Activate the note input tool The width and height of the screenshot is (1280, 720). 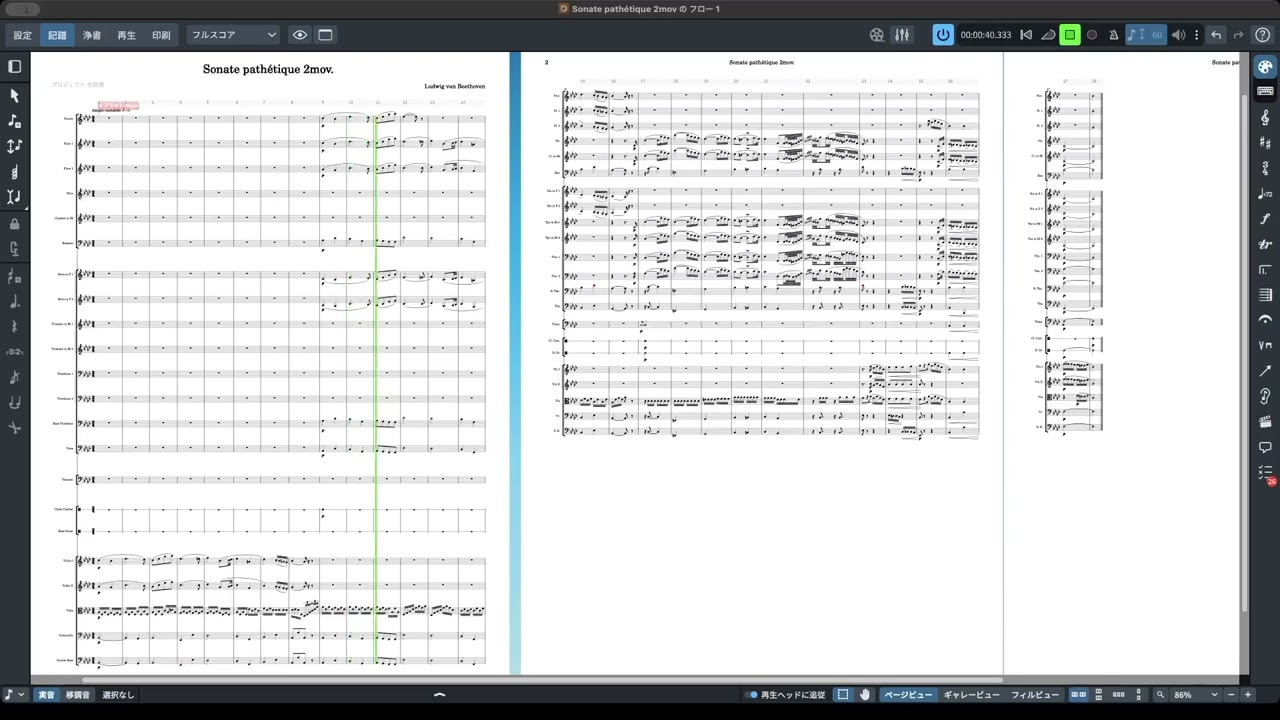tap(14, 120)
